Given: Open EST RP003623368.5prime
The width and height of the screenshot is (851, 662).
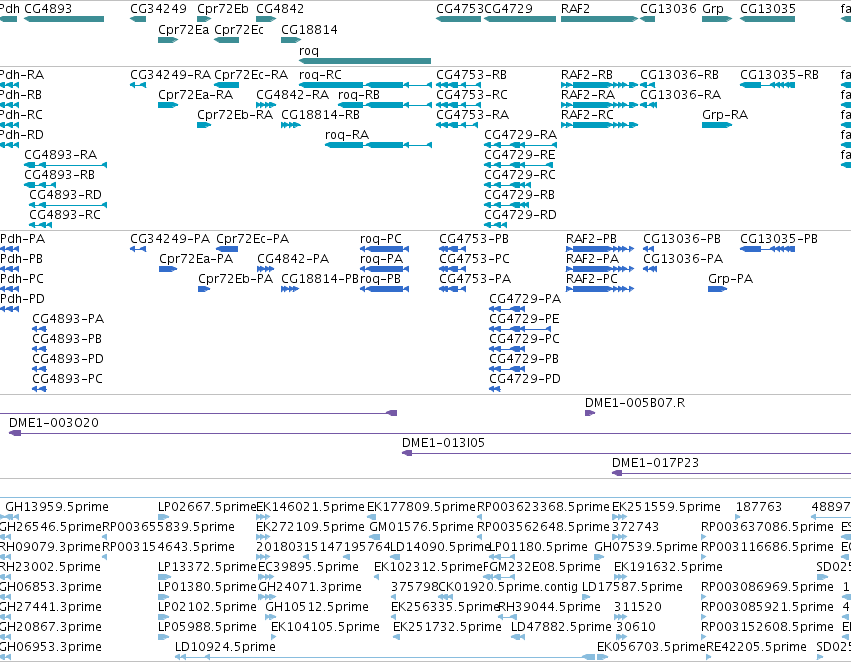Looking at the screenshot, I should [543, 507].
